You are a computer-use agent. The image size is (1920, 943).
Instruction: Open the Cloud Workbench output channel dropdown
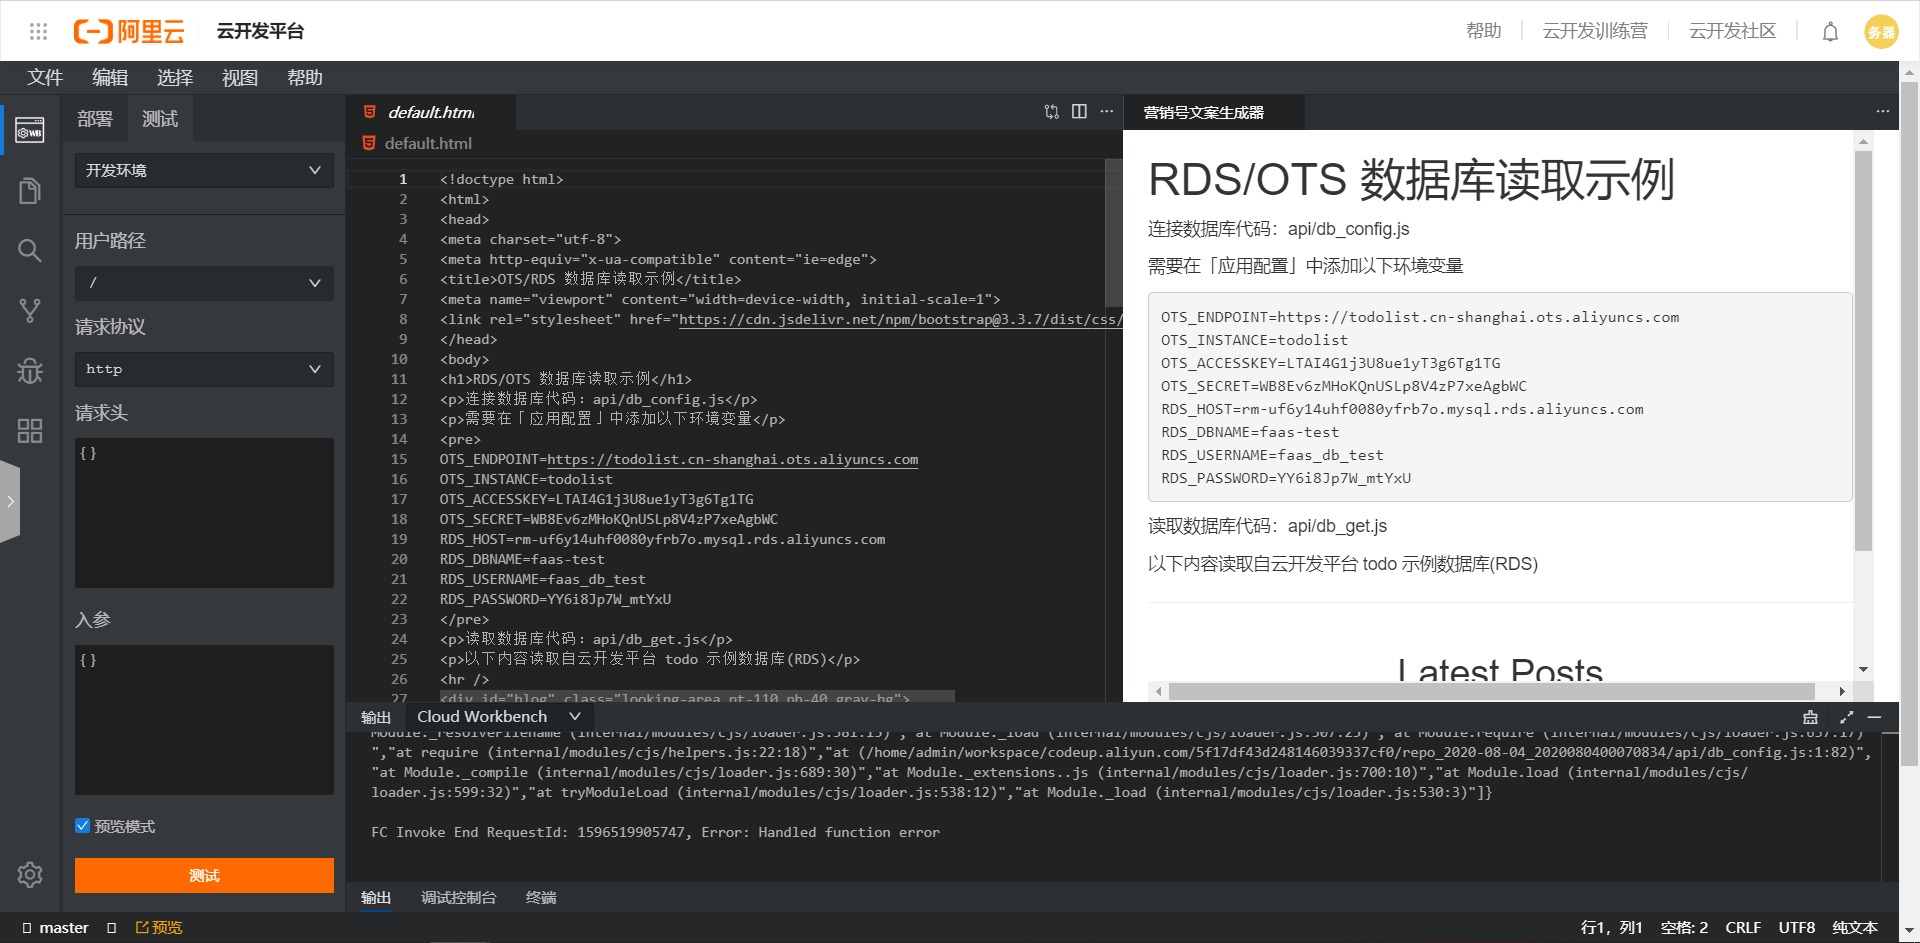(x=498, y=717)
